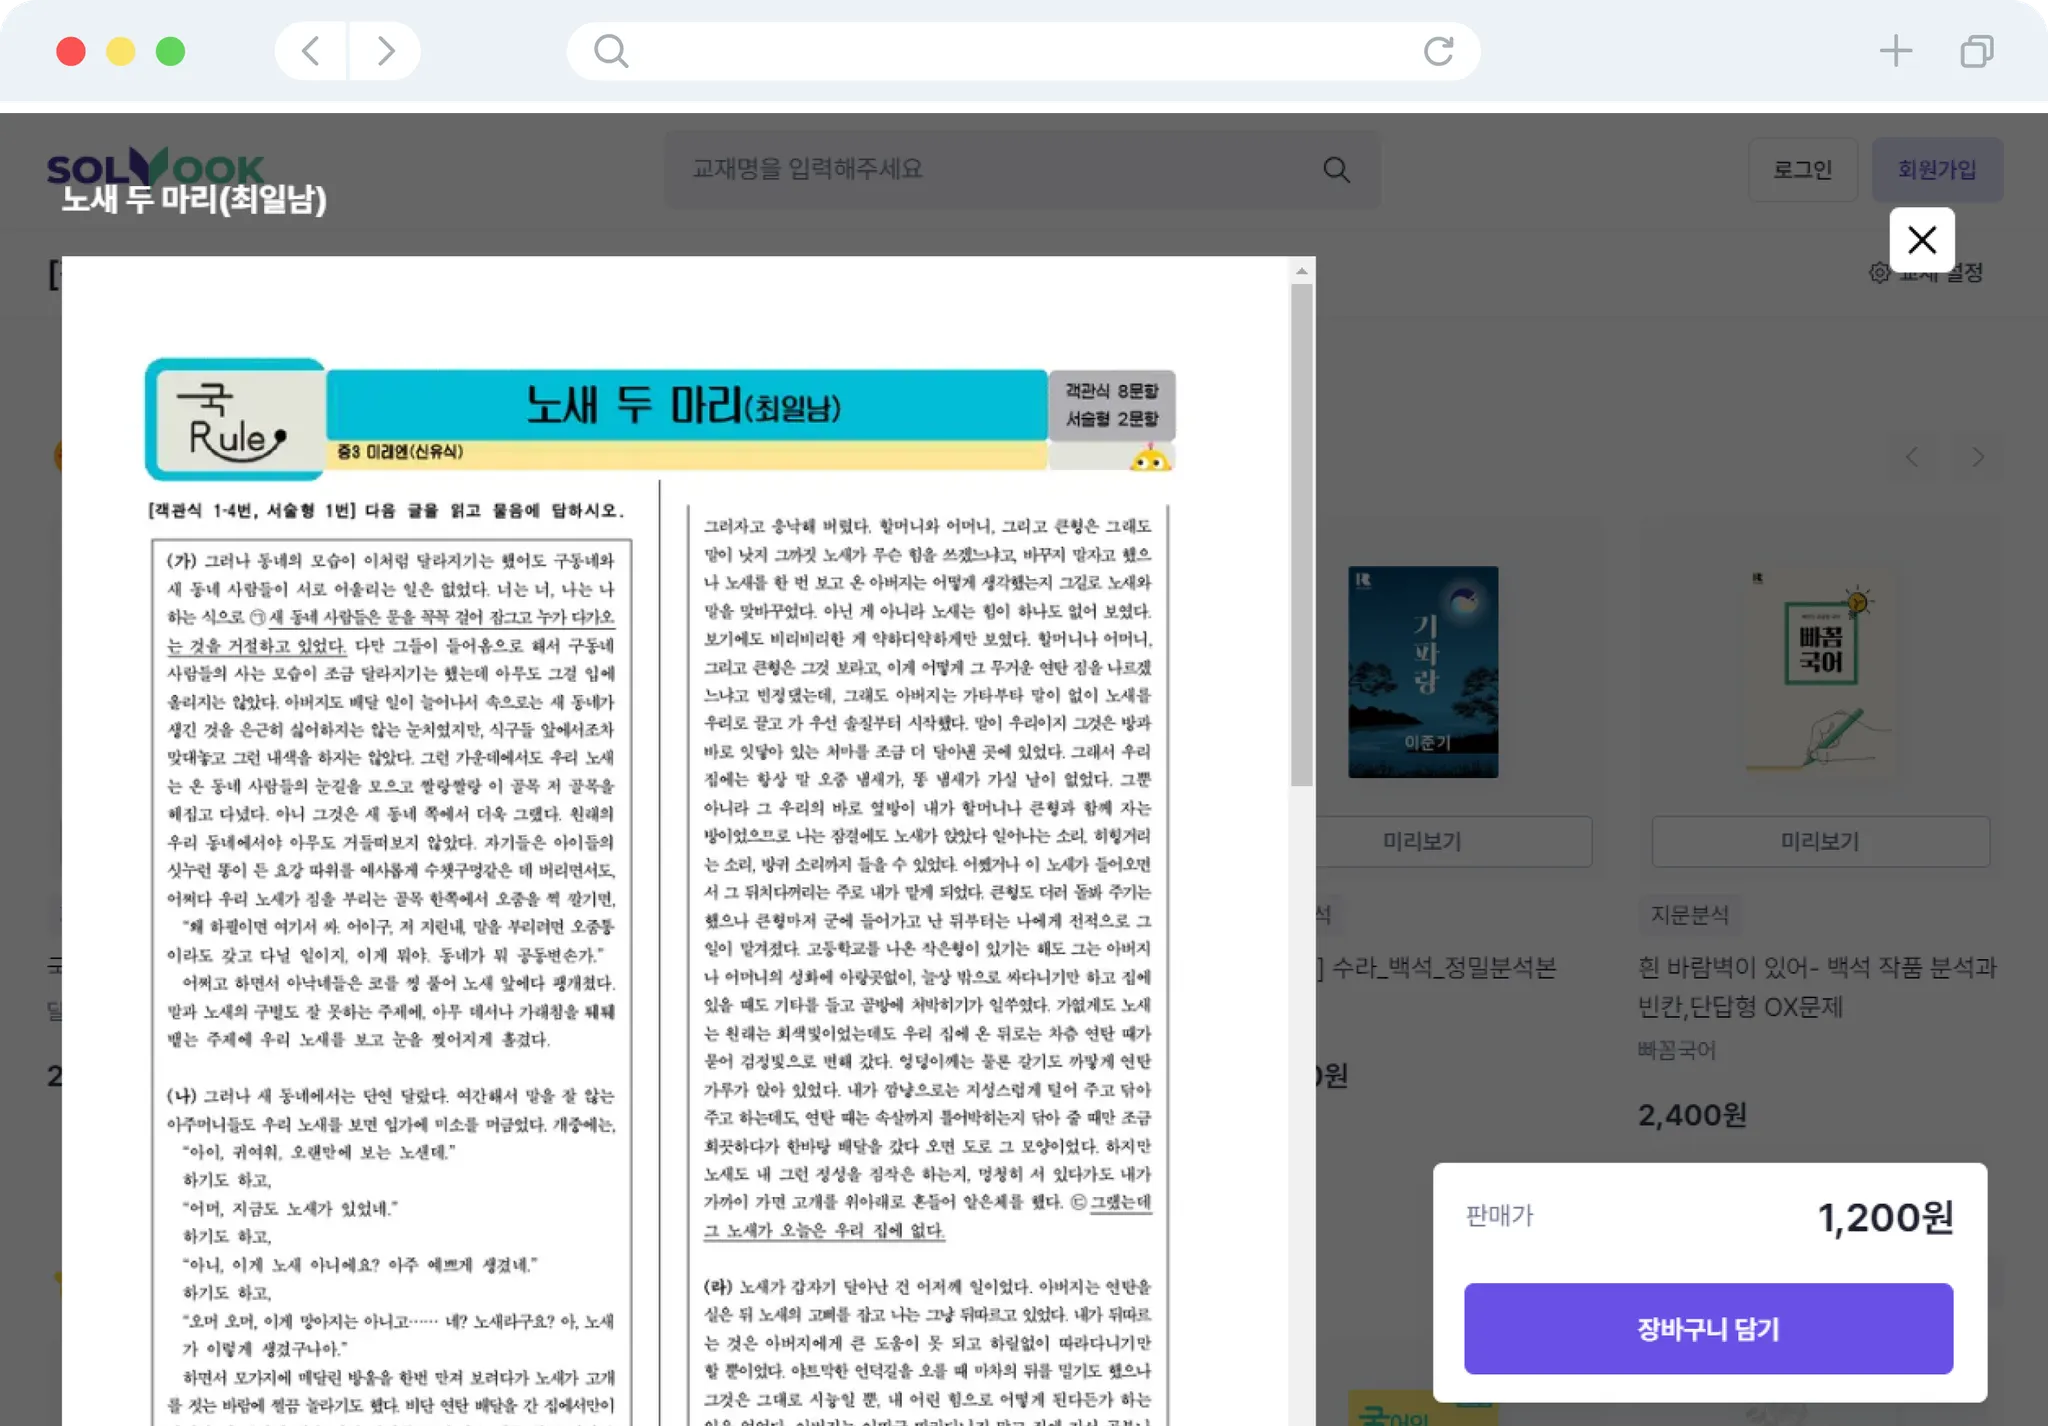
Task: Click the textbook search magnifier icon
Action: (x=1336, y=170)
